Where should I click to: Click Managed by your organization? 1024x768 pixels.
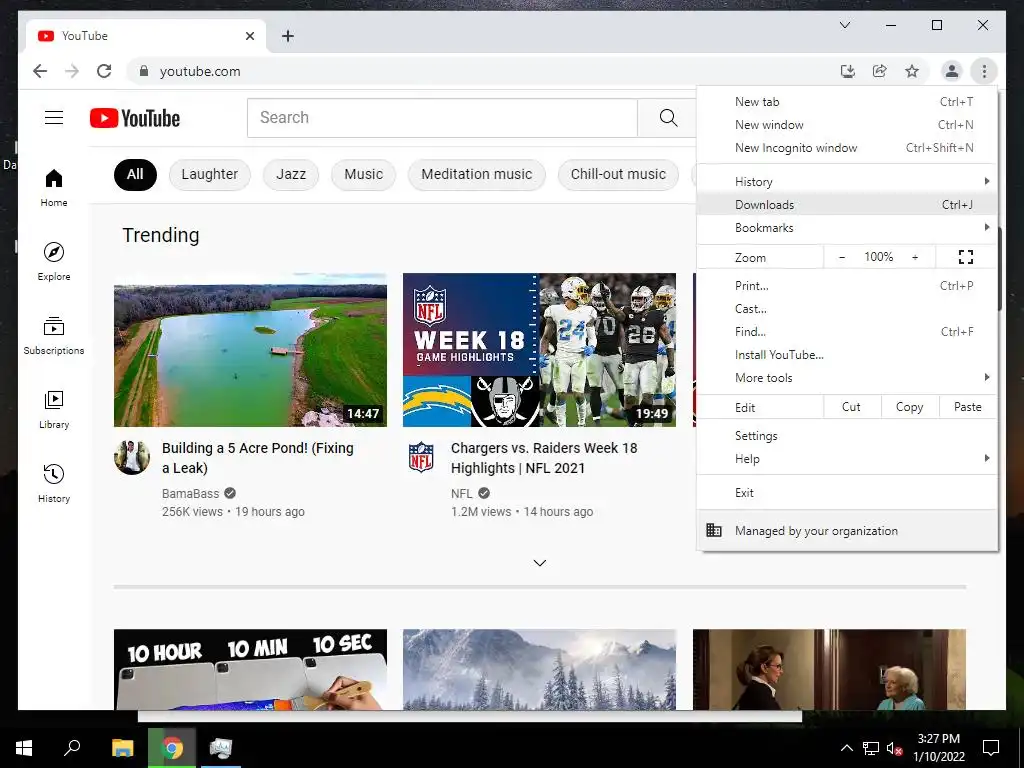[x=846, y=530]
